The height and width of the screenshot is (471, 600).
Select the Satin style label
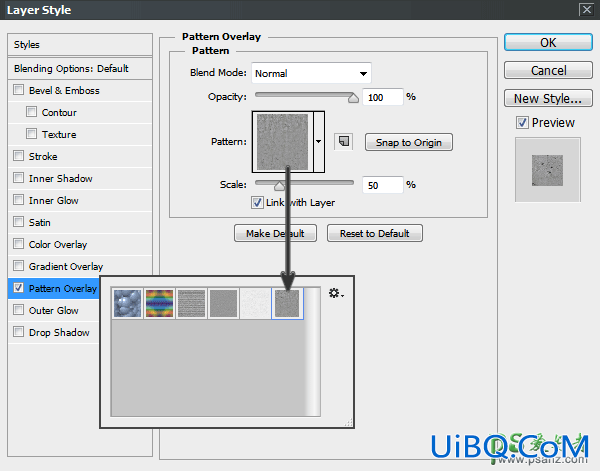(x=39, y=223)
